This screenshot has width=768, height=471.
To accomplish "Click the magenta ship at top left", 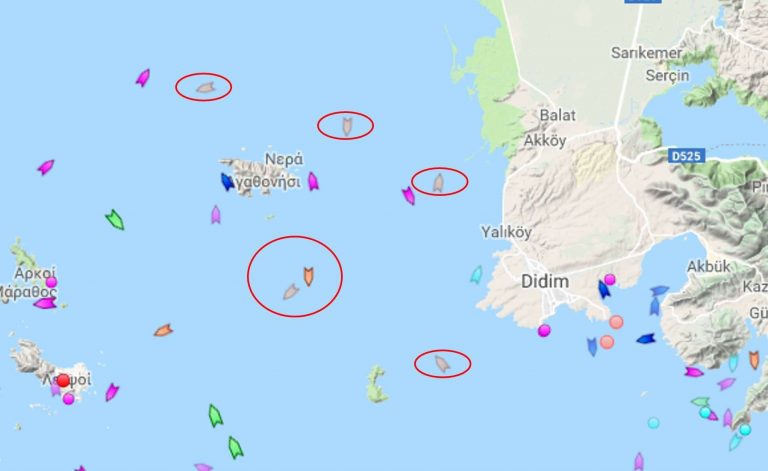I will pos(143,77).
